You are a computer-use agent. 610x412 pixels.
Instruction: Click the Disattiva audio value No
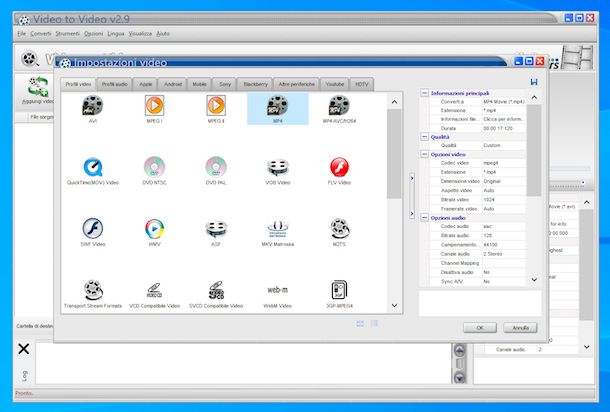pos(504,272)
